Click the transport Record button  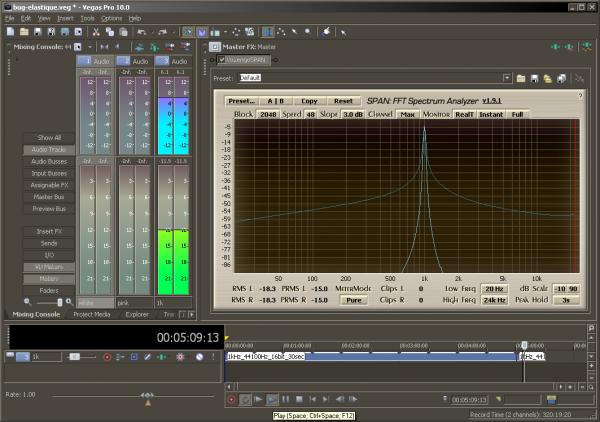pyautogui.click(x=232, y=399)
